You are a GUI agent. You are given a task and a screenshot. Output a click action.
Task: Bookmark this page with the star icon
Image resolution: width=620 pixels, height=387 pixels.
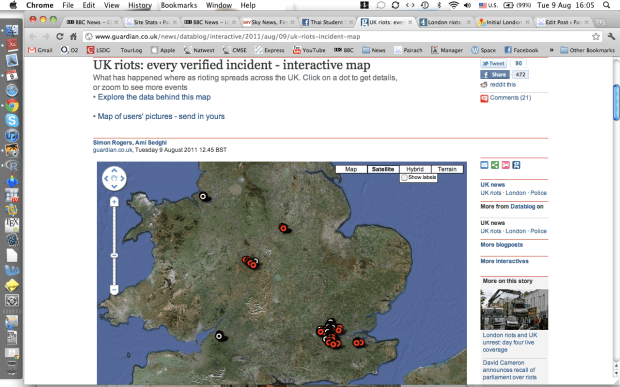coord(596,36)
